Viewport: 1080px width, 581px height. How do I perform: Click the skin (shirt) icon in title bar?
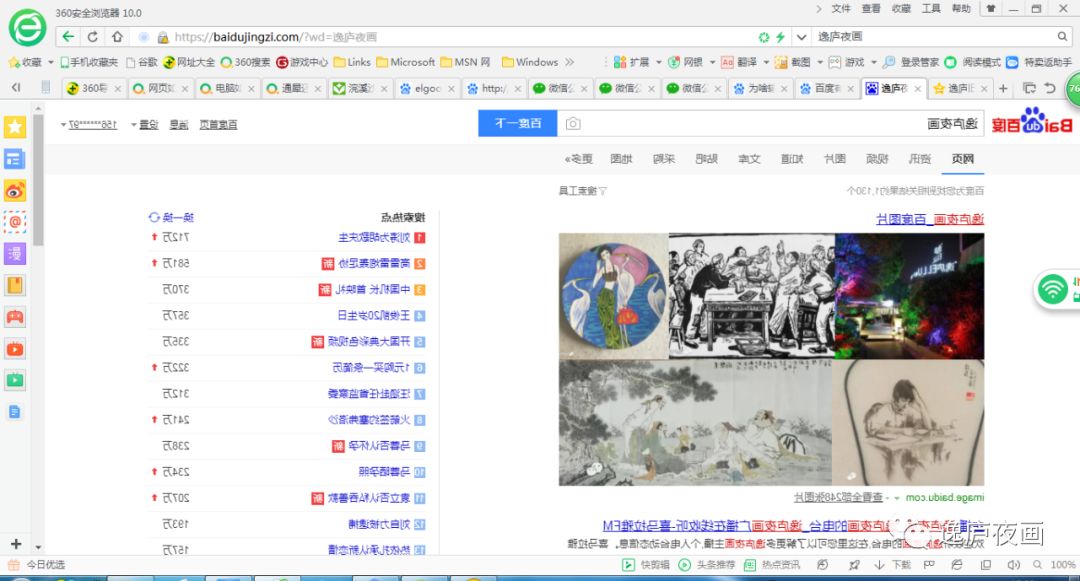point(990,9)
